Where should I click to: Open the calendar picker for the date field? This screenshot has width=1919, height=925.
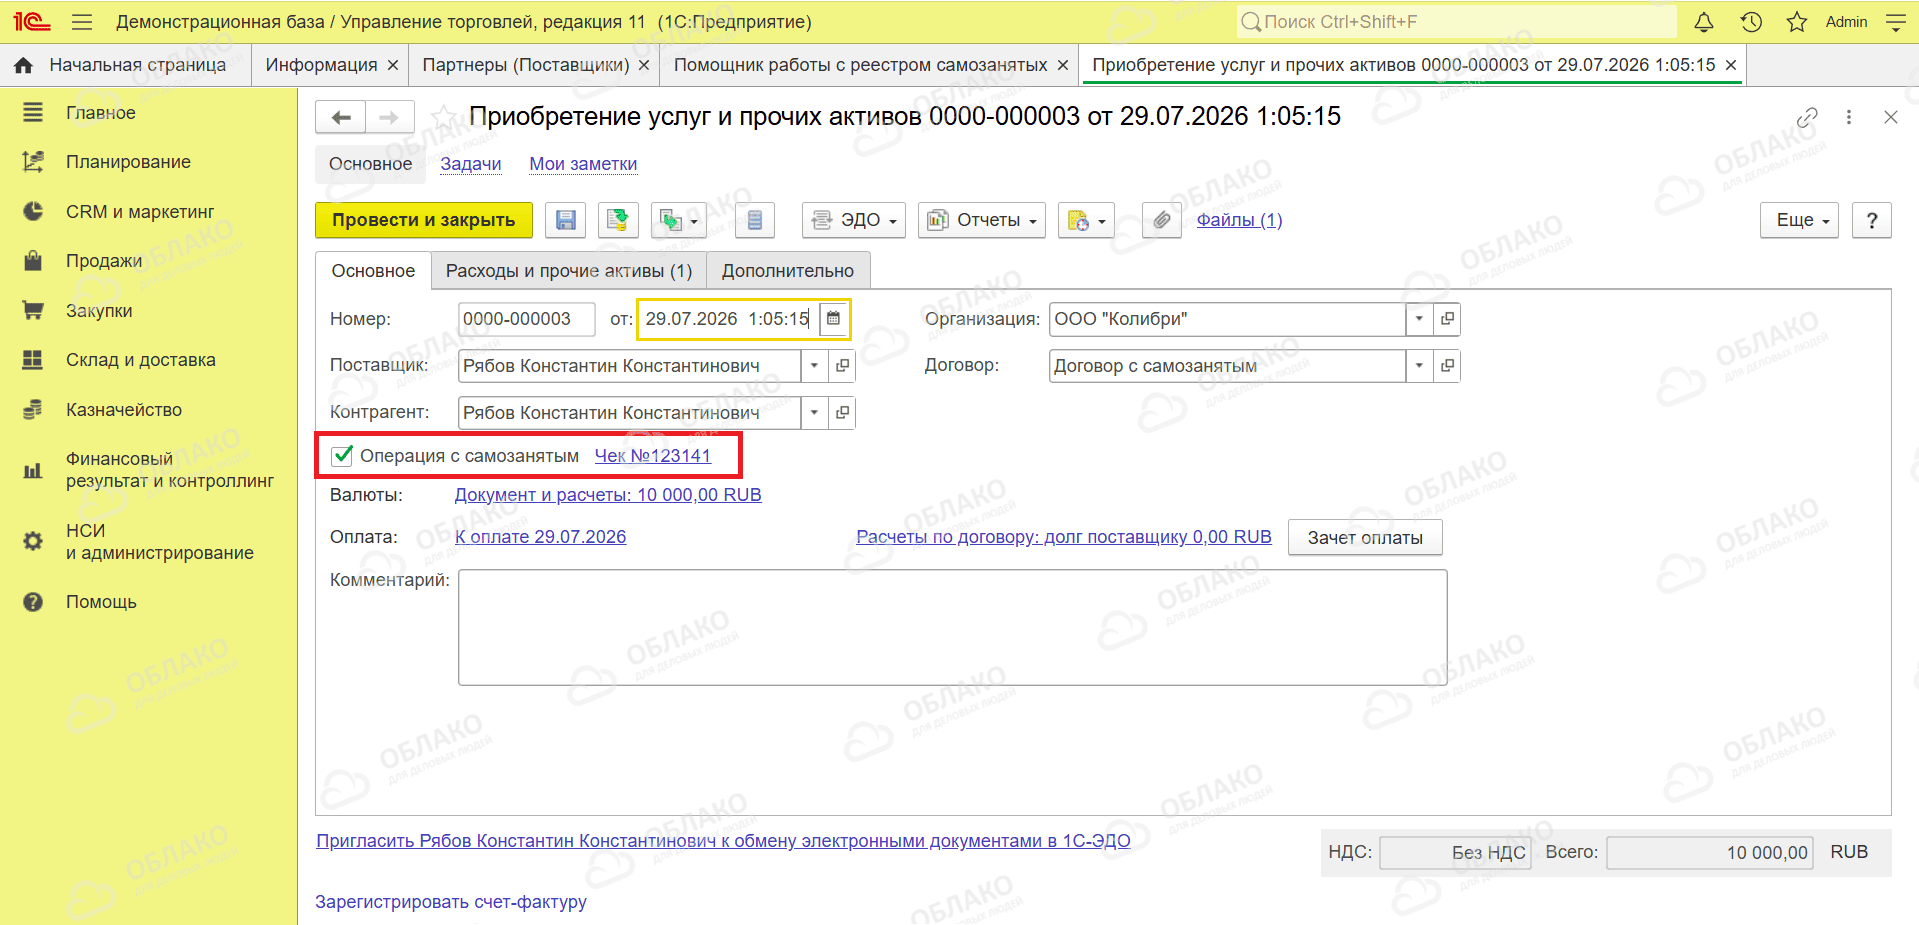click(833, 319)
